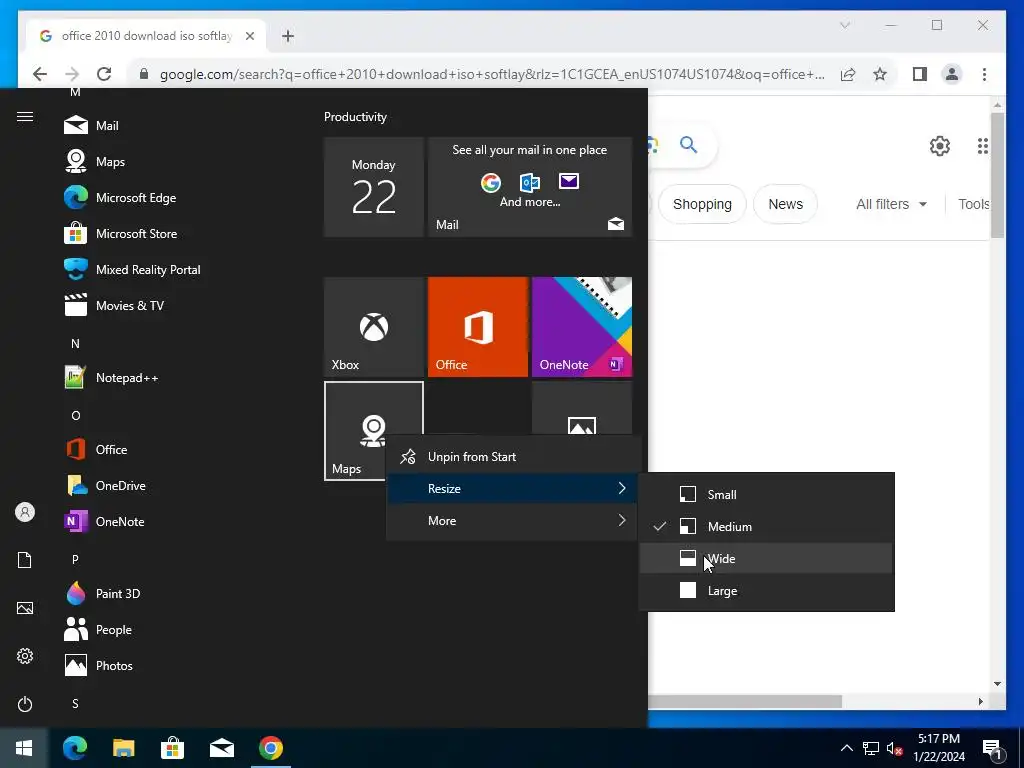Select Small tile size
The image size is (1024, 768).
(766, 494)
